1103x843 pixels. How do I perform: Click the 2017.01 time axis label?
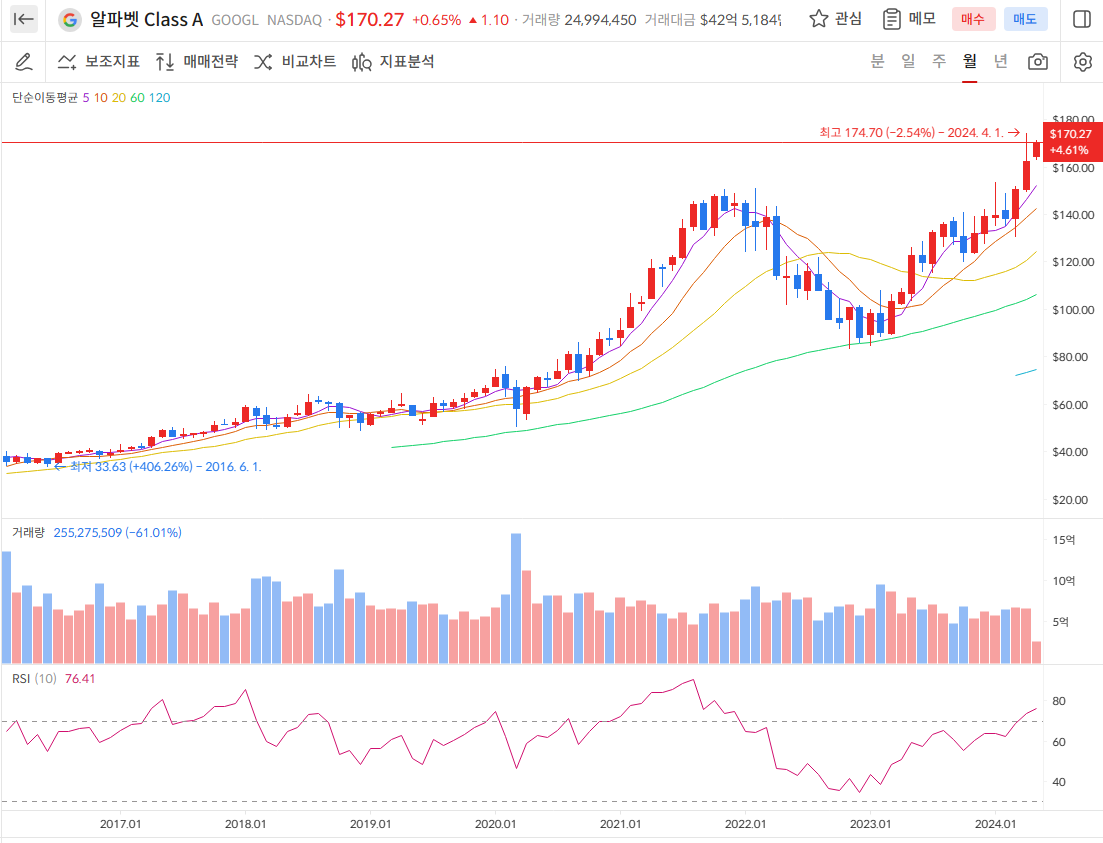tap(120, 823)
